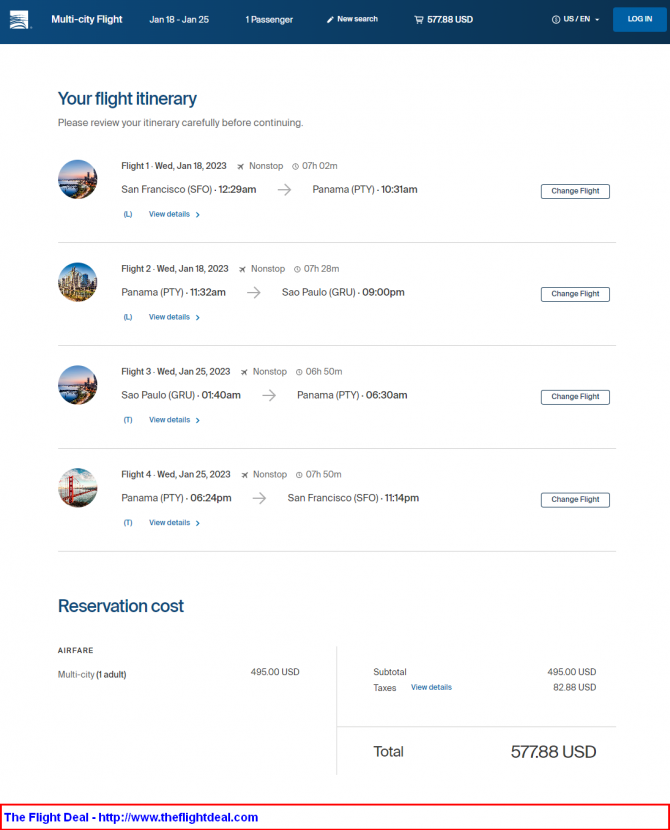Expand View details for Flight 3
The height and width of the screenshot is (830, 670).
(x=174, y=420)
